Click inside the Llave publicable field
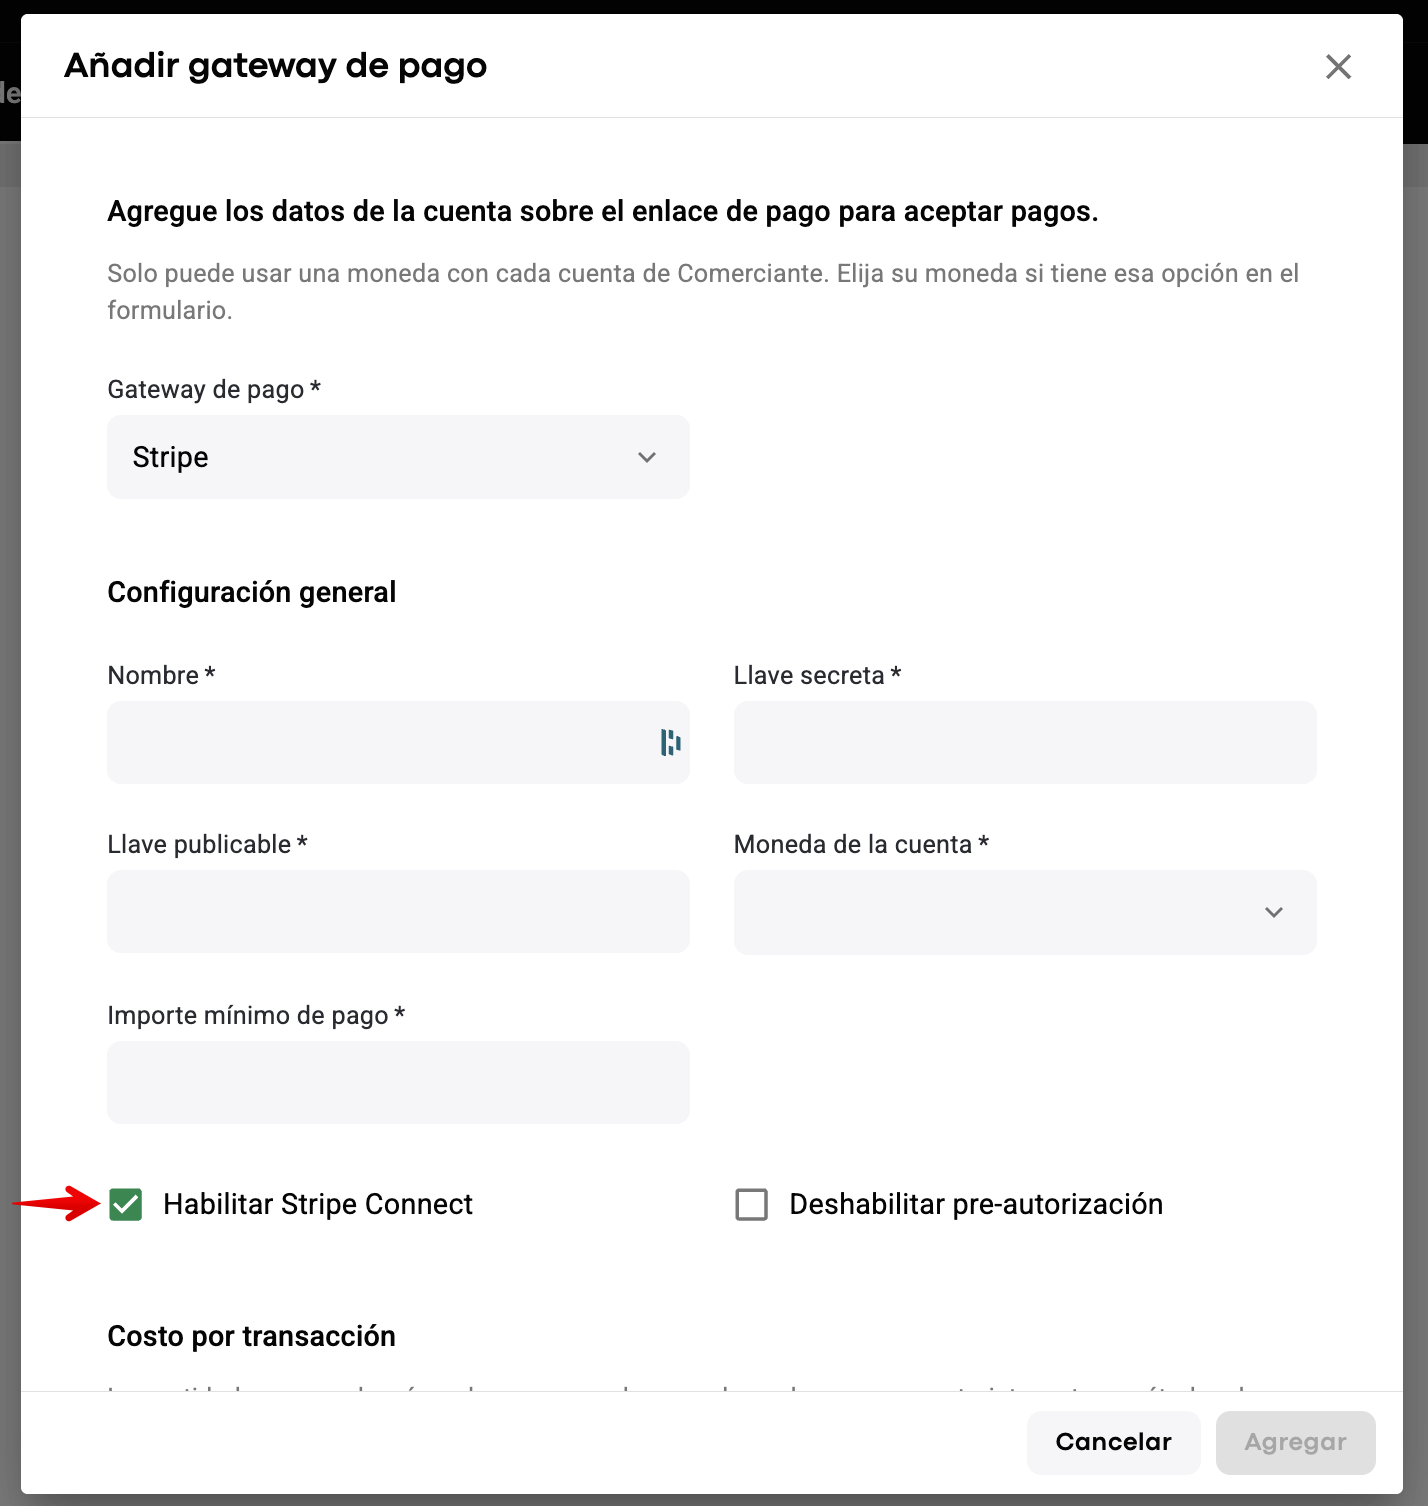This screenshot has width=1428, height=1506. pyautogui.click(x=398, y=911)
